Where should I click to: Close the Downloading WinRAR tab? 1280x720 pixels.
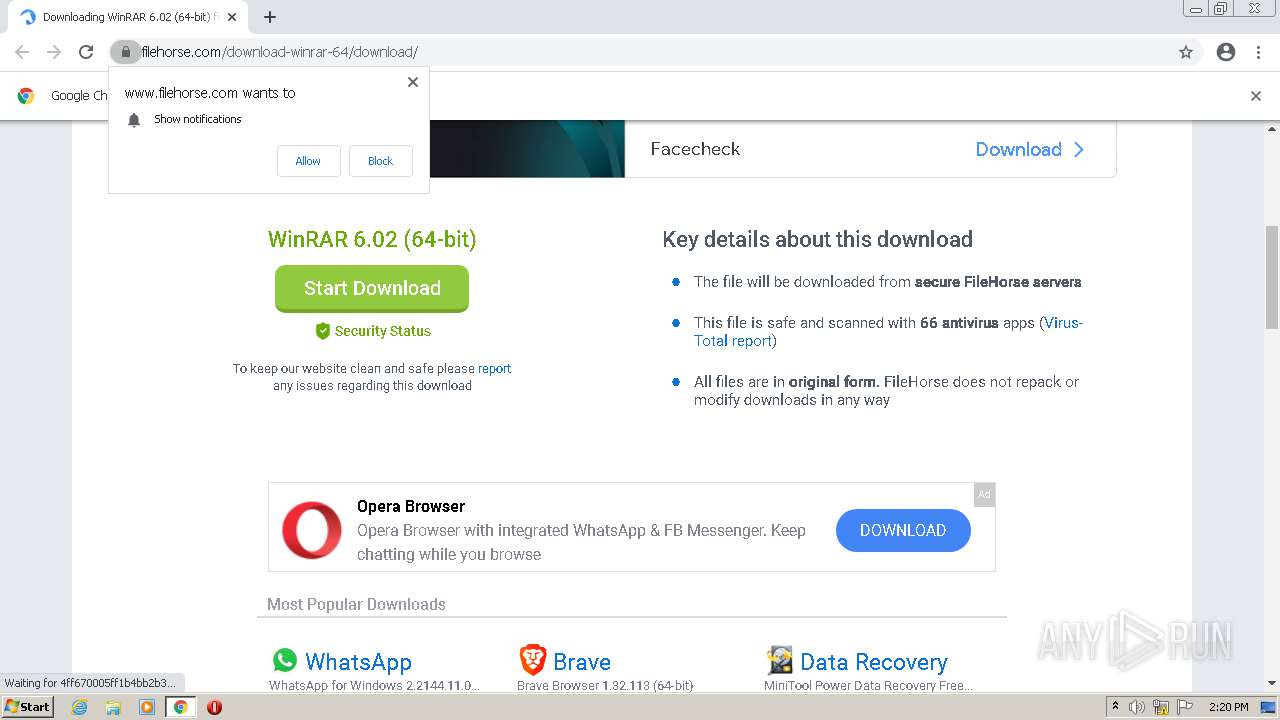tap(232, 17)
